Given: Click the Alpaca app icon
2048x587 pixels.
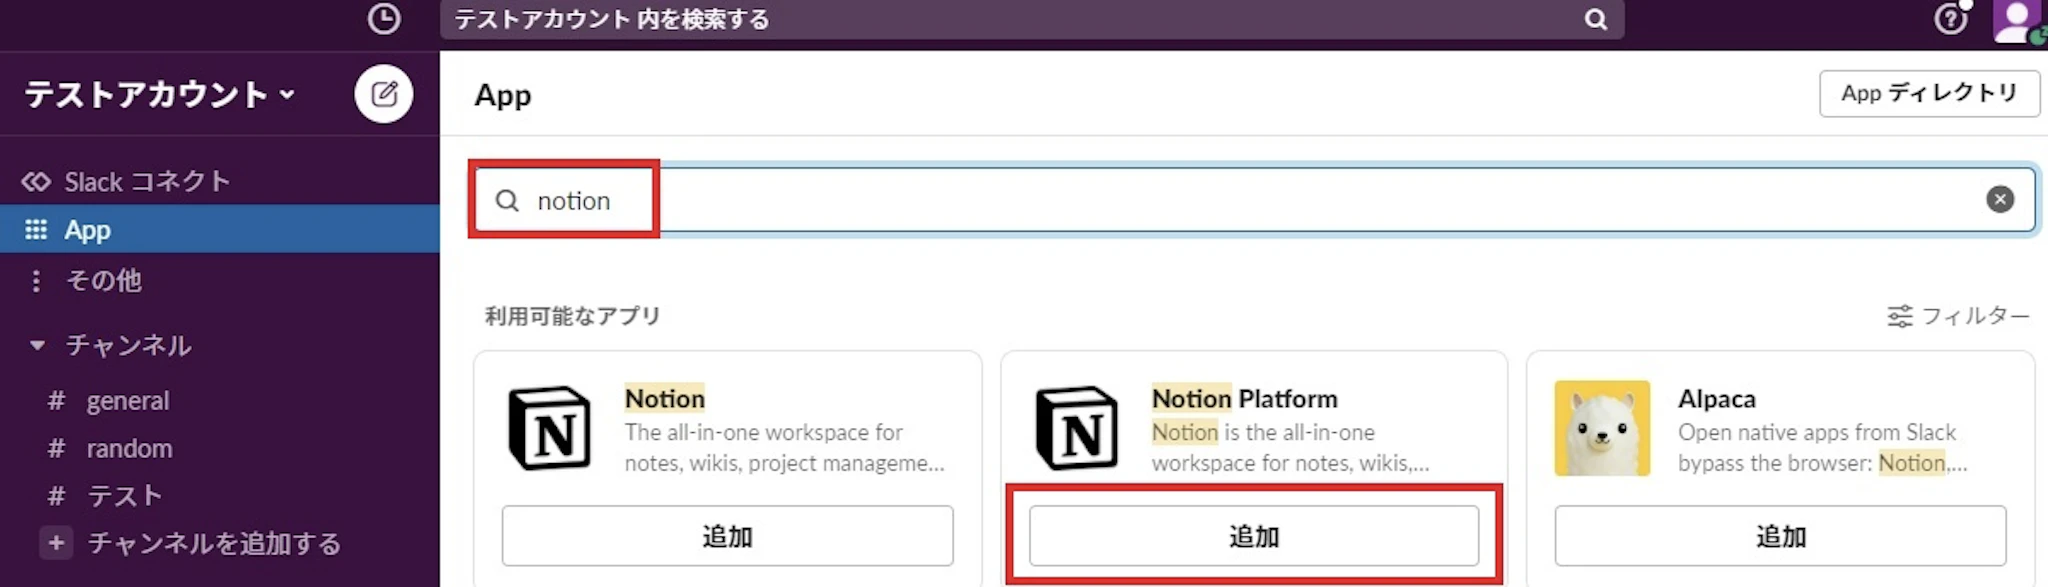Looking at the screenshot, I should pyautogui.click(x=1602, y=428).
